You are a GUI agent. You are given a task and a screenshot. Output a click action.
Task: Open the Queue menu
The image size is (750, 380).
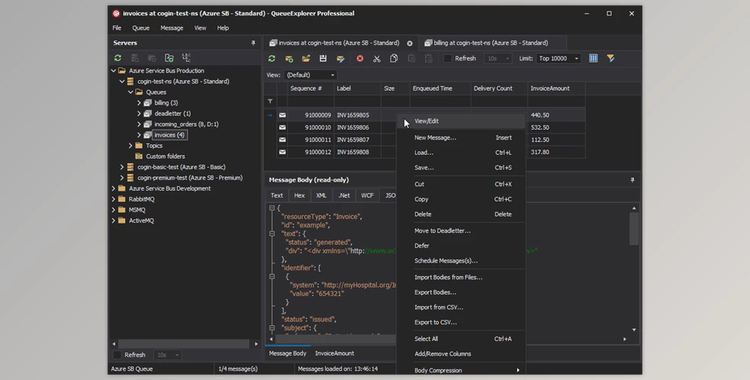[x=141, y=28]
